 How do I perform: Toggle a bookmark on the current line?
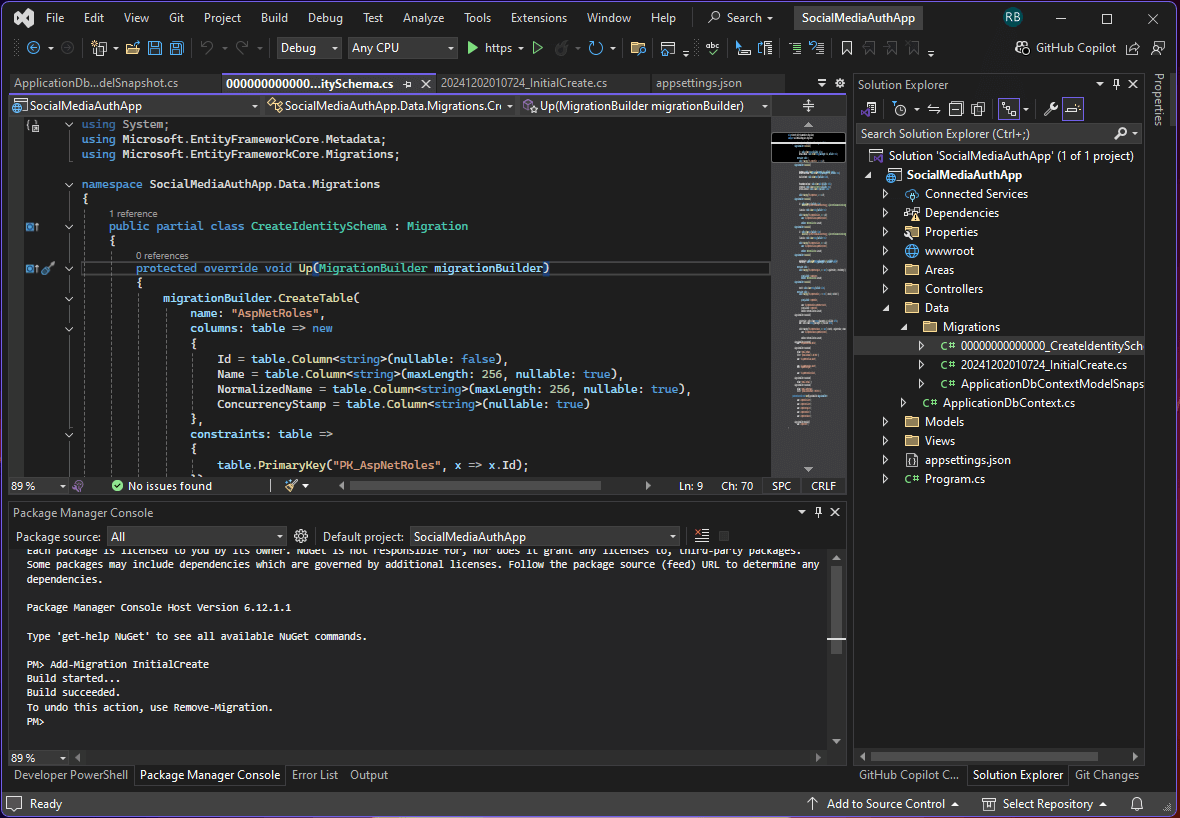[846, 48]
